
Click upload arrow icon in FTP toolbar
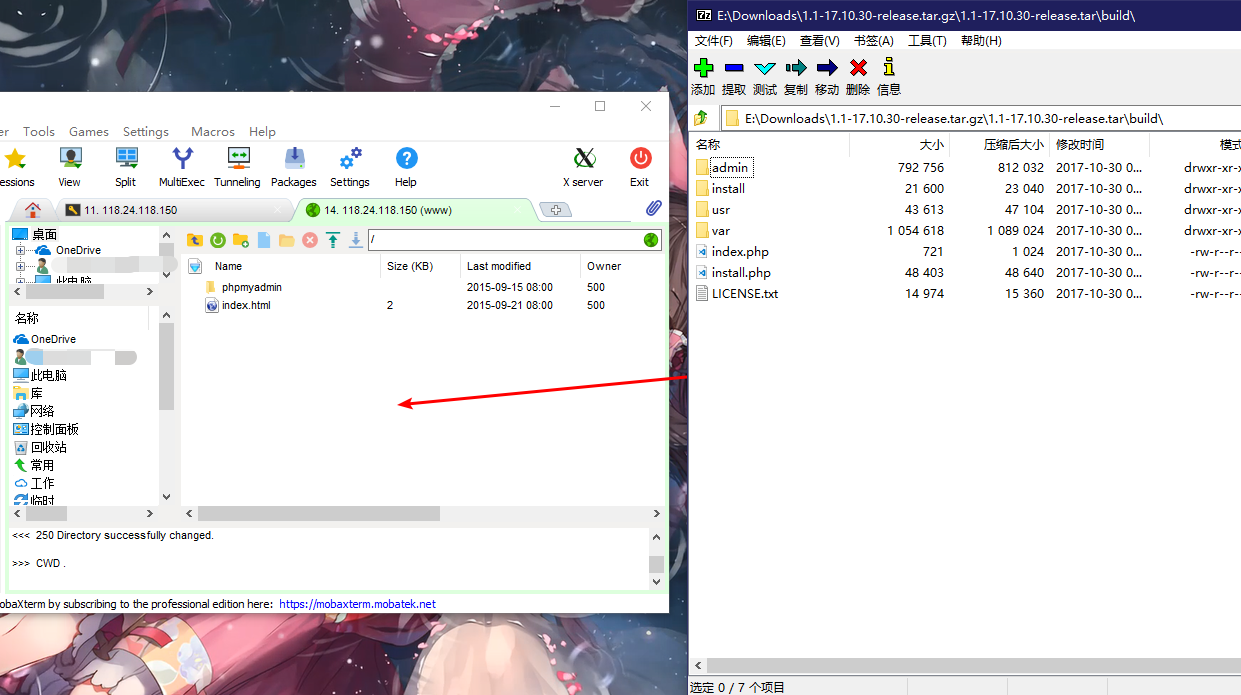click(x=333, y=240)
